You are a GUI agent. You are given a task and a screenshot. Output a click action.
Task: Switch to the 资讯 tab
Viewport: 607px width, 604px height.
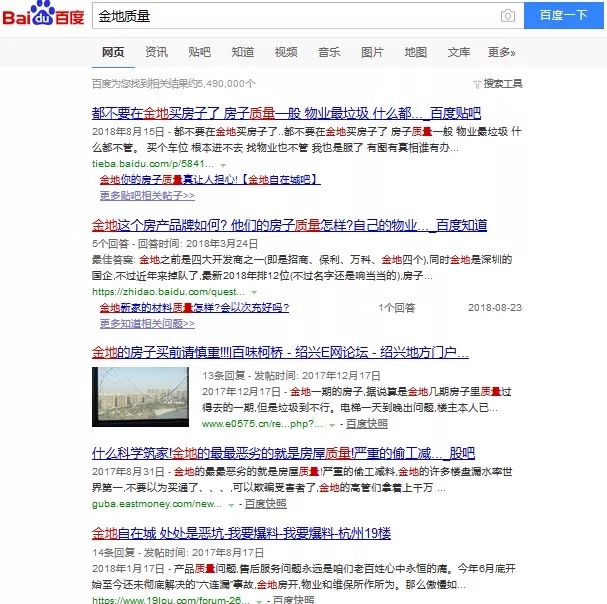[156, 52]
